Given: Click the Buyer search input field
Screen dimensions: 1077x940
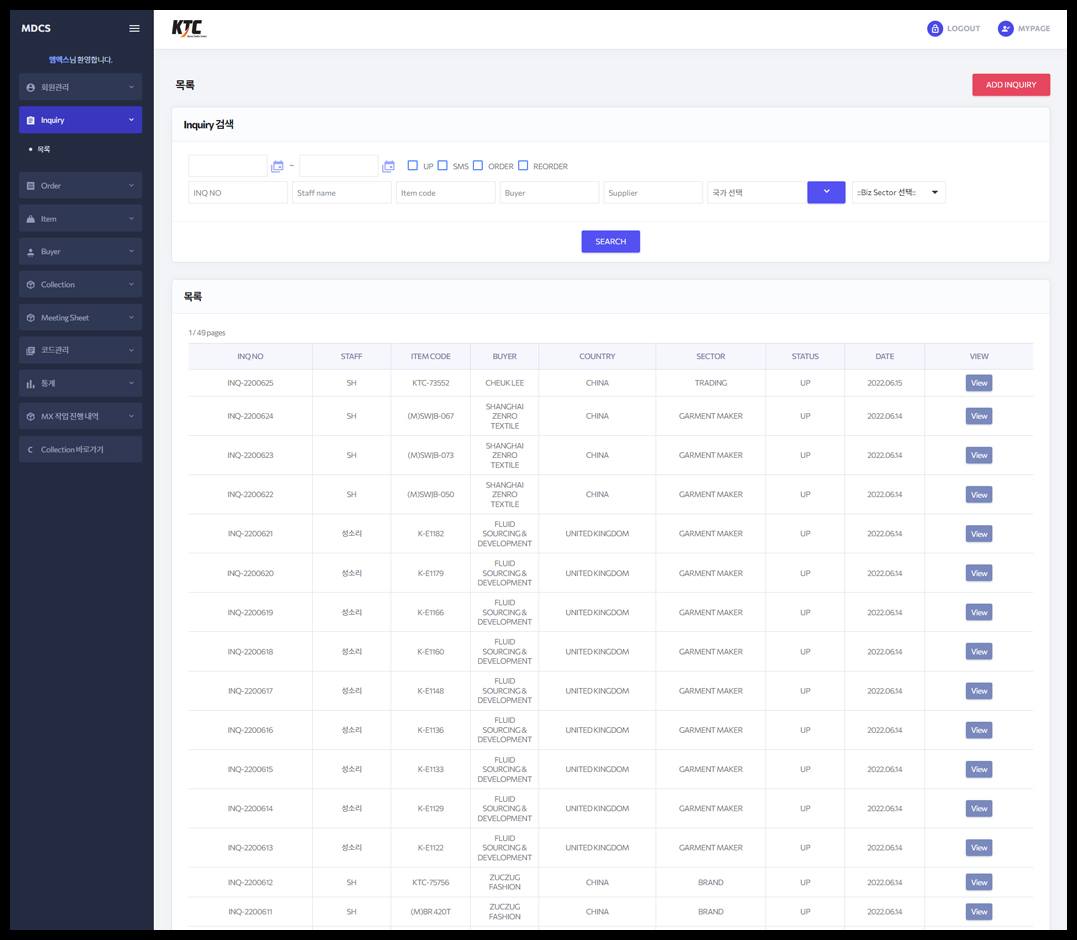Looking at the screenshot, I should [549, 193].
